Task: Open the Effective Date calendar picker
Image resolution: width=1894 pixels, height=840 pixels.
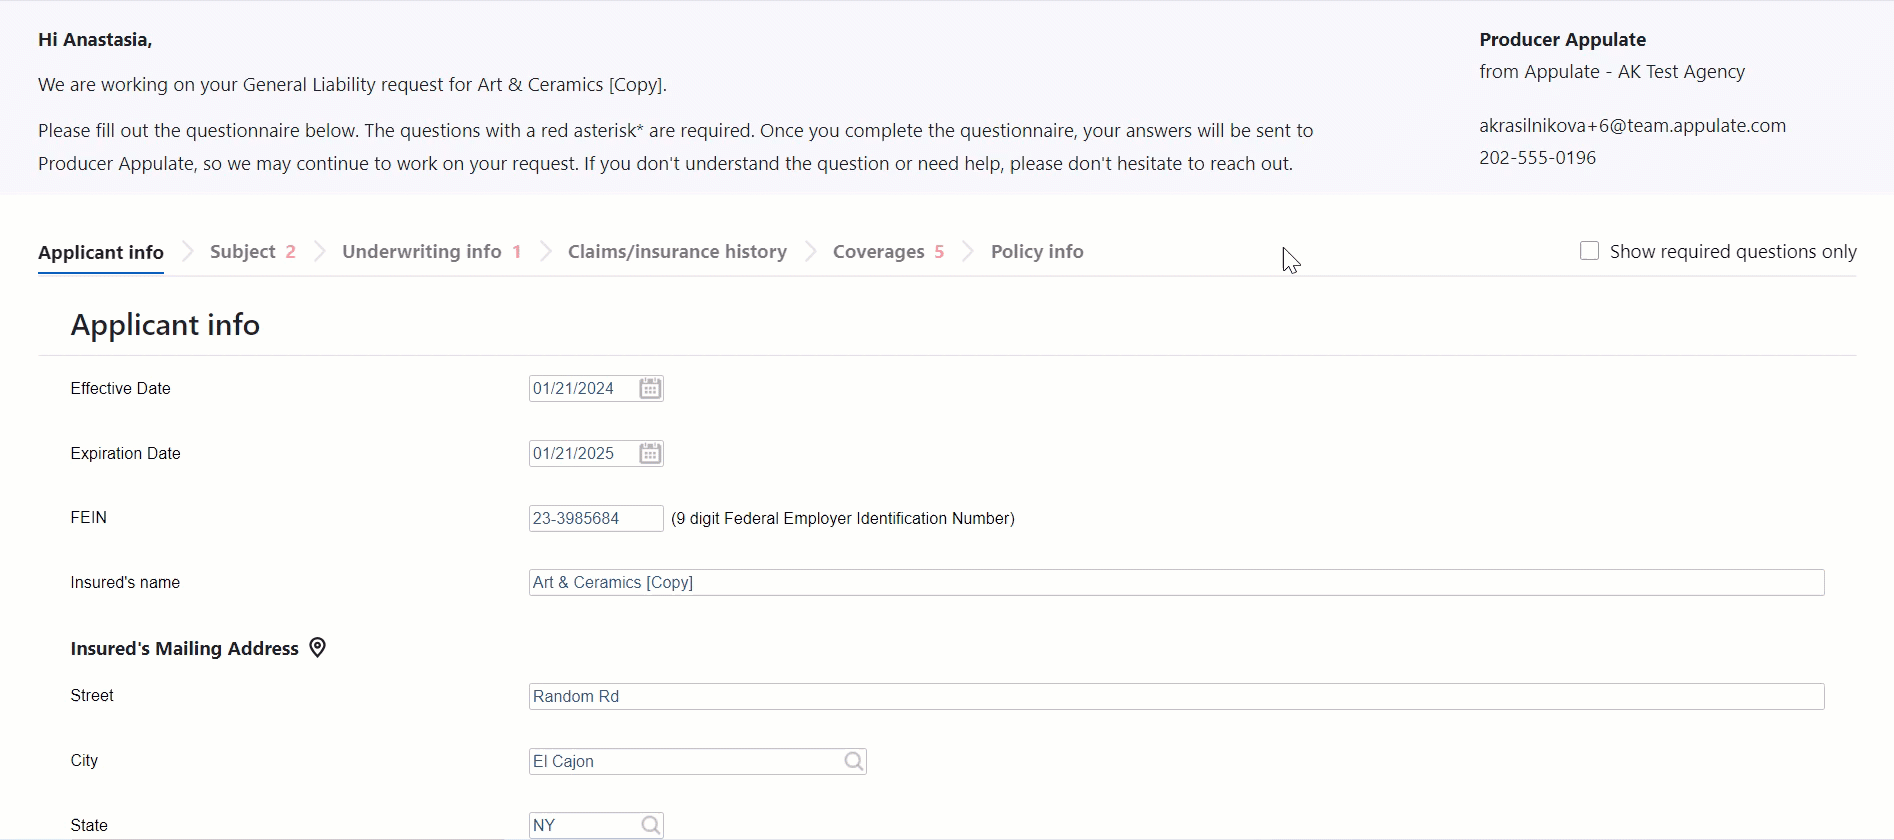Action: (650, 389)
